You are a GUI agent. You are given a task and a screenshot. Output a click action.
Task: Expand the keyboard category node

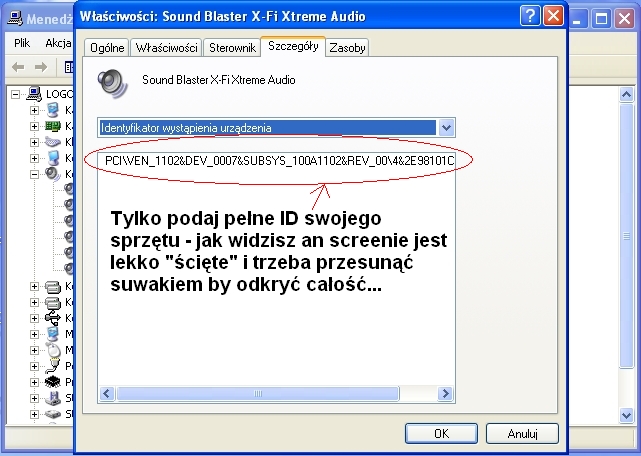(34, 142)
